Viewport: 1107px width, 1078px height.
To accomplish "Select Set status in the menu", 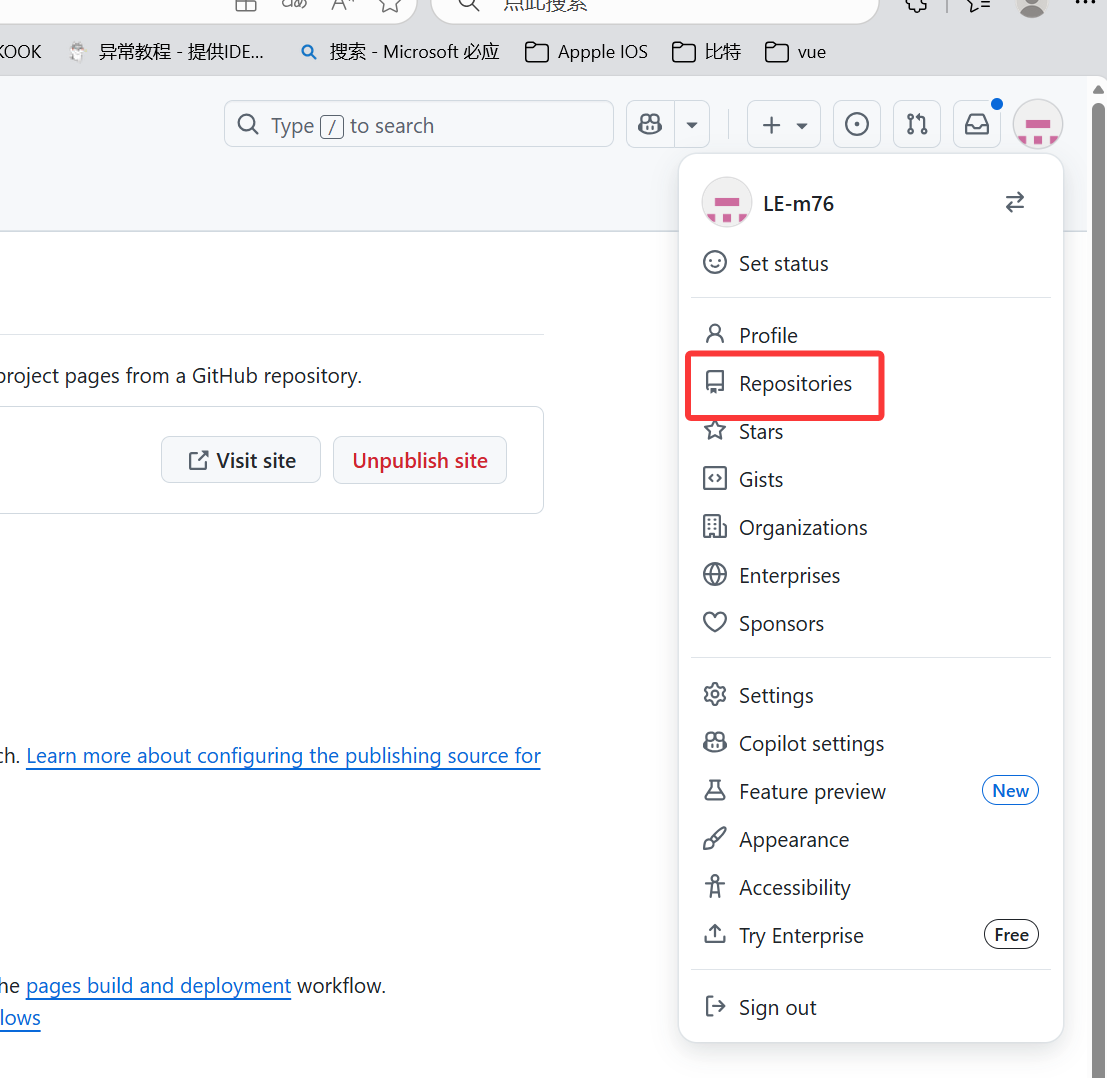I will click(783, 264).
